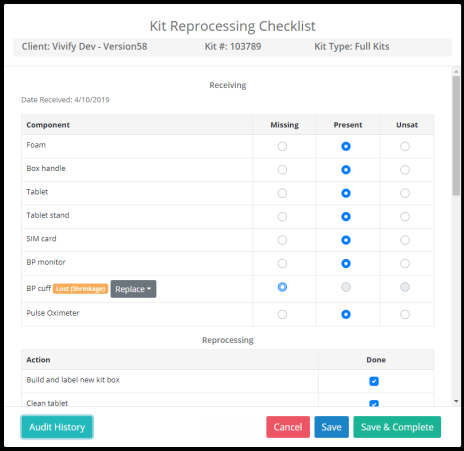The image size is (464, 451).
Task: Select Present for Pulse Oximeter
Action: [x=346, y=314]
